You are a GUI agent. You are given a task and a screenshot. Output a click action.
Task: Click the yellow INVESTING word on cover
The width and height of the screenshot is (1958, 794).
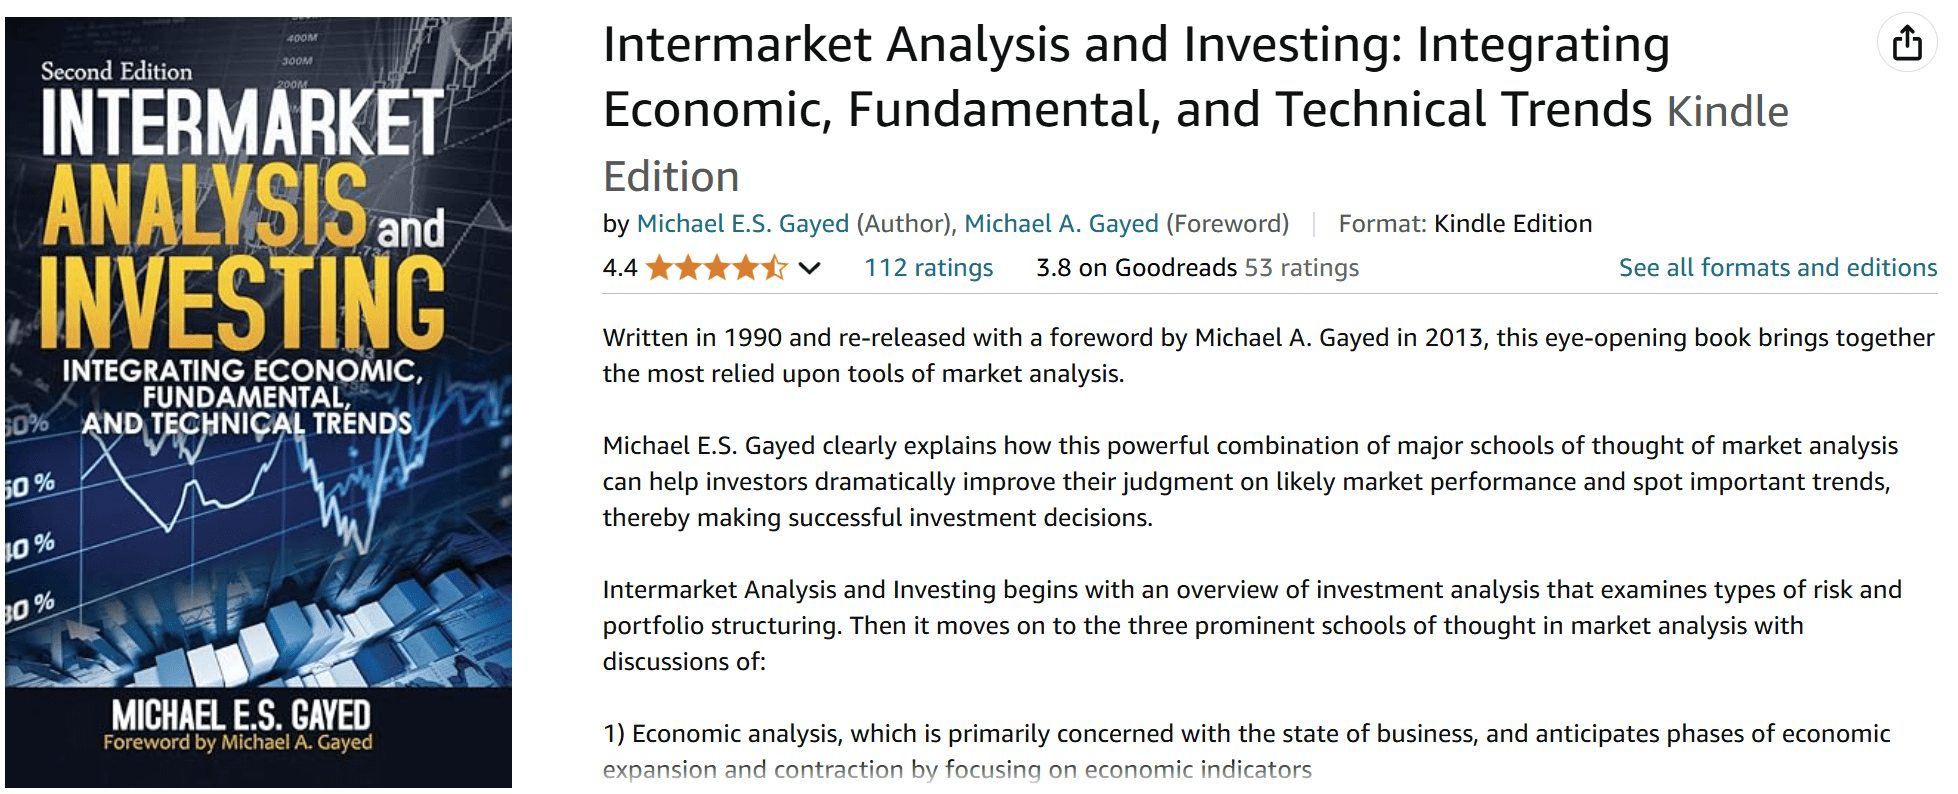pyautogui.click(x=242, y=302)
